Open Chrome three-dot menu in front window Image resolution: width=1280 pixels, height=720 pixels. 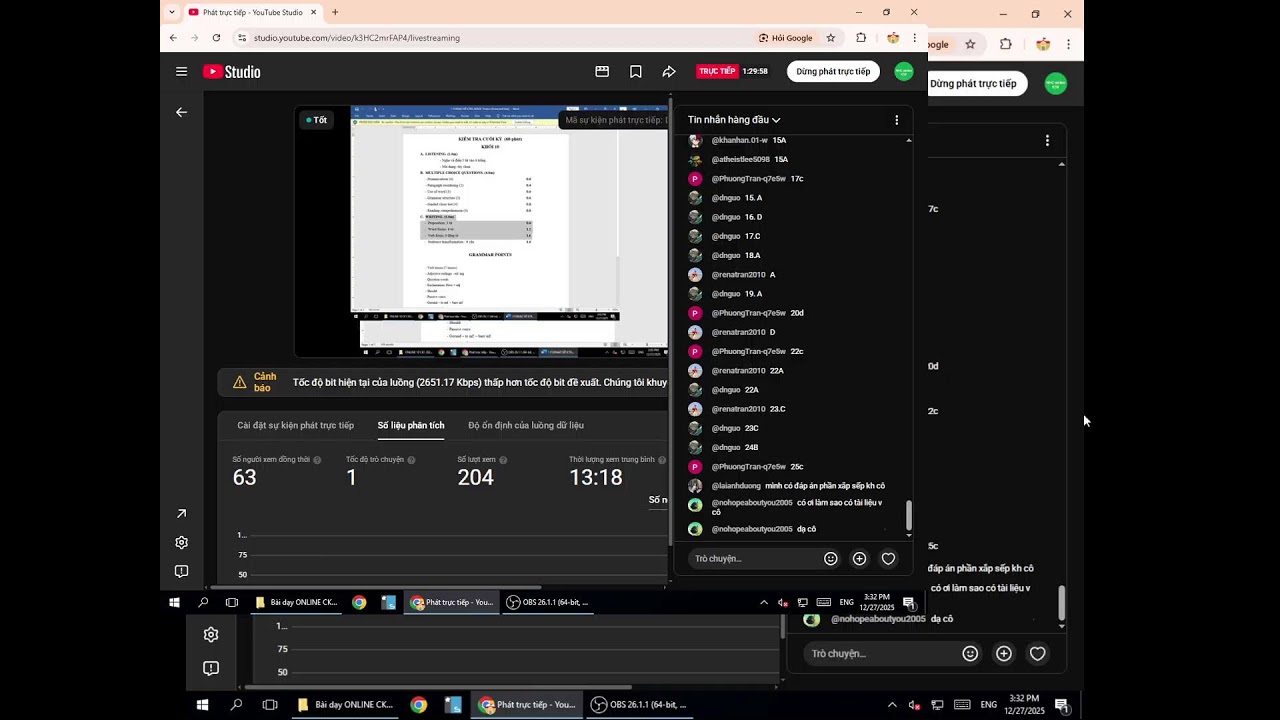click(914, 38)
